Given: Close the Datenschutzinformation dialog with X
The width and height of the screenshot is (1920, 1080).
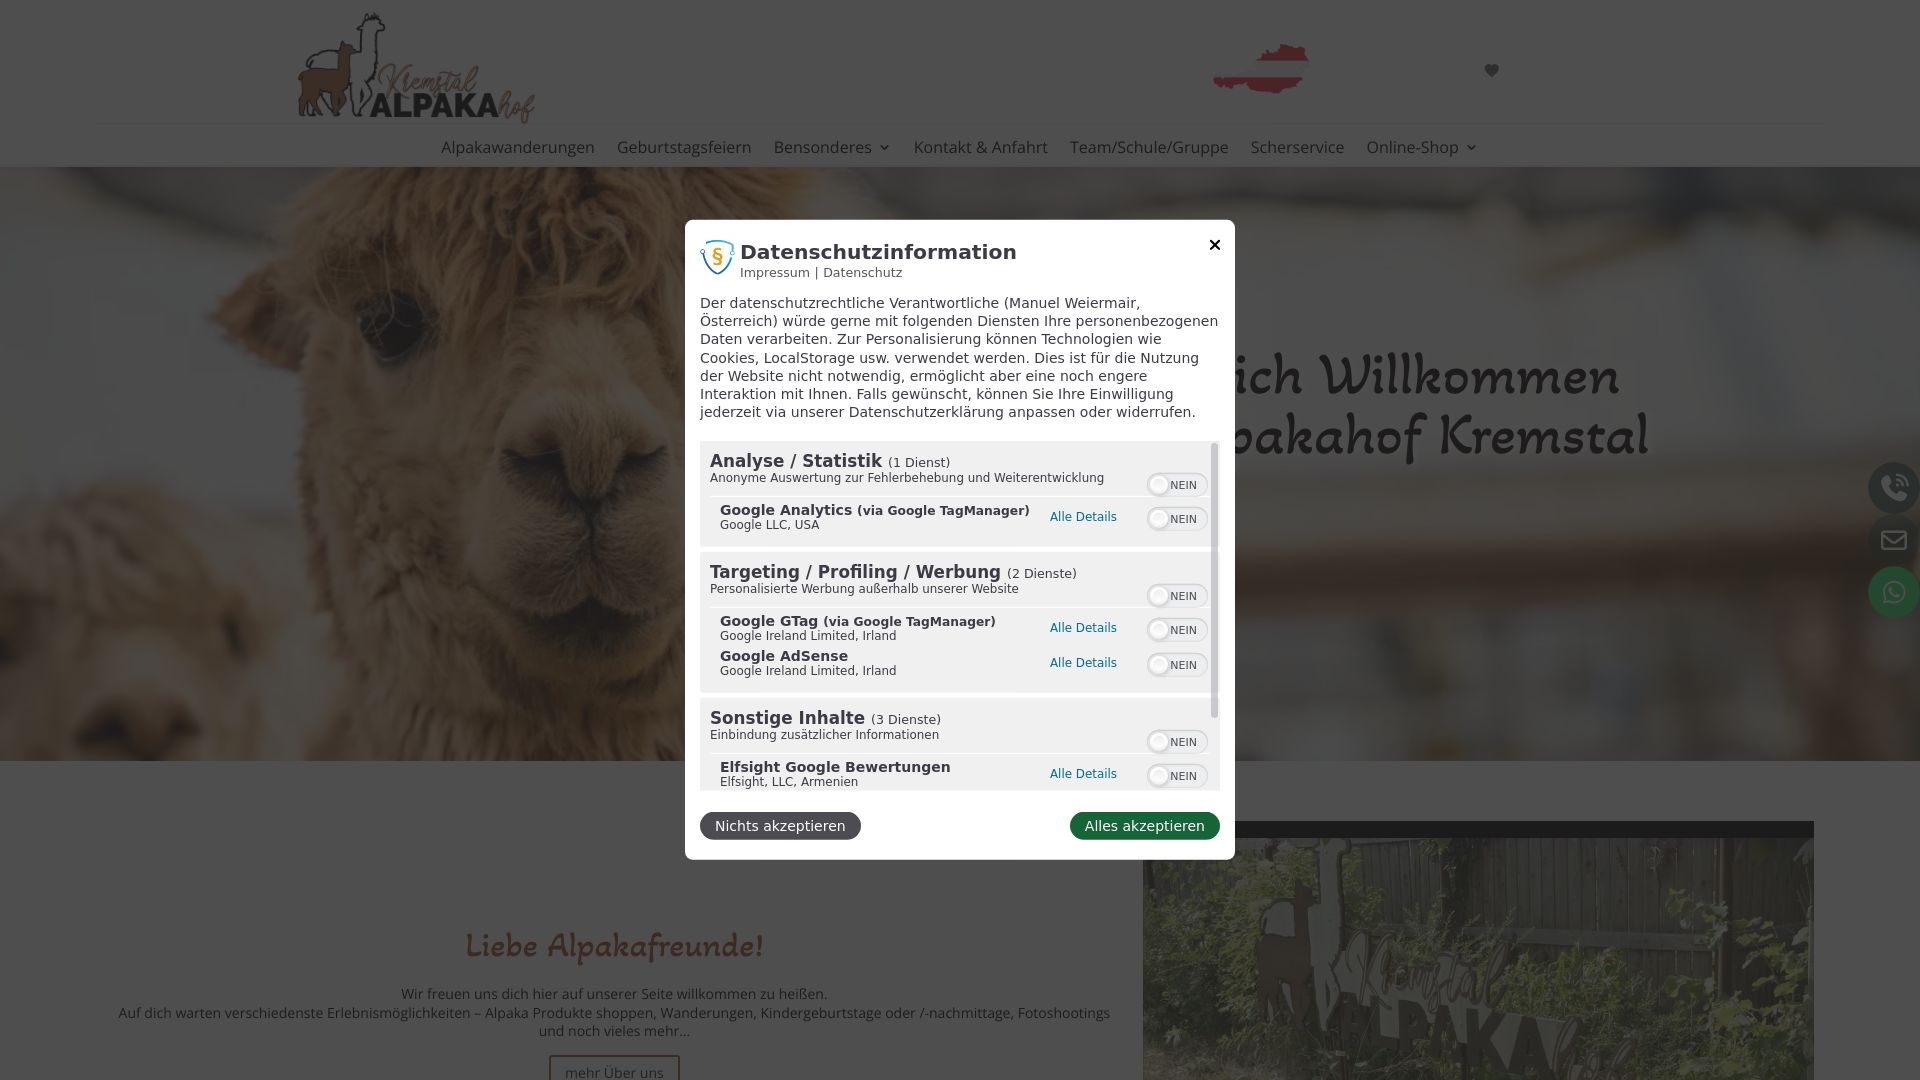Looking at the screenshot, I should 1214,245.
